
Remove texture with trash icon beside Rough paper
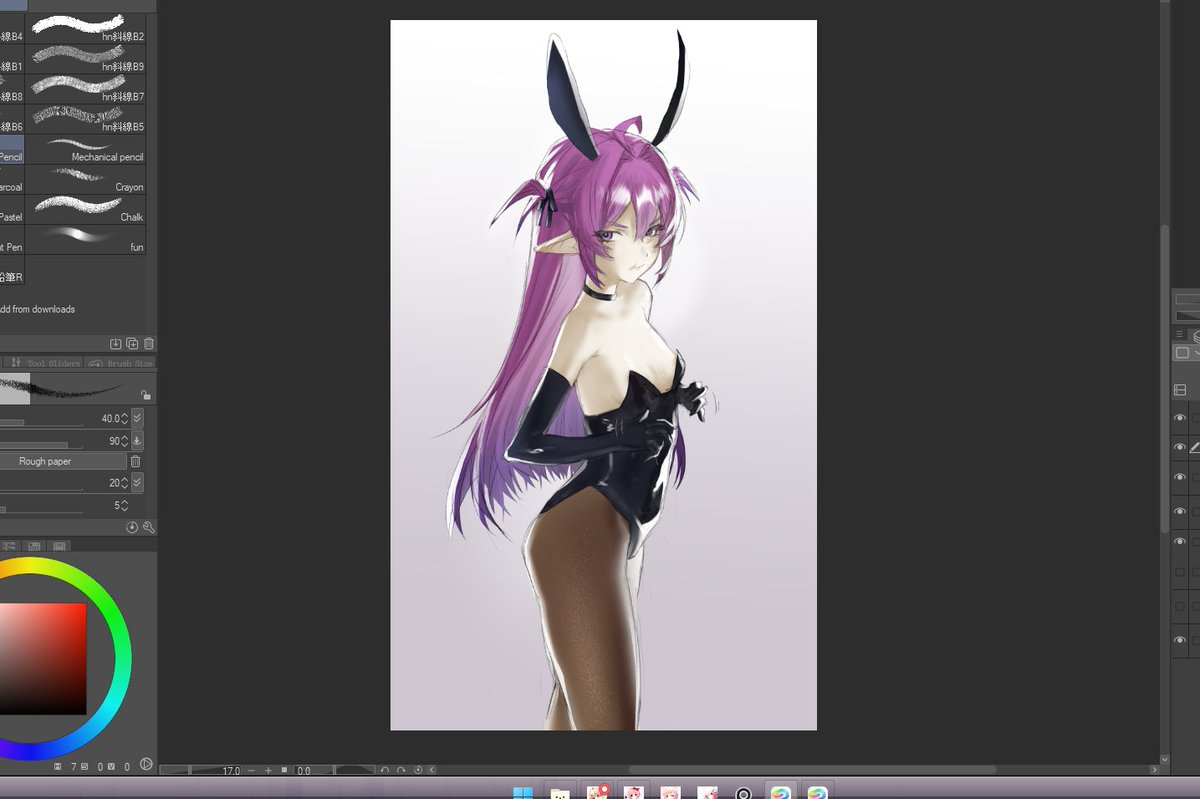tap(136, 461)
